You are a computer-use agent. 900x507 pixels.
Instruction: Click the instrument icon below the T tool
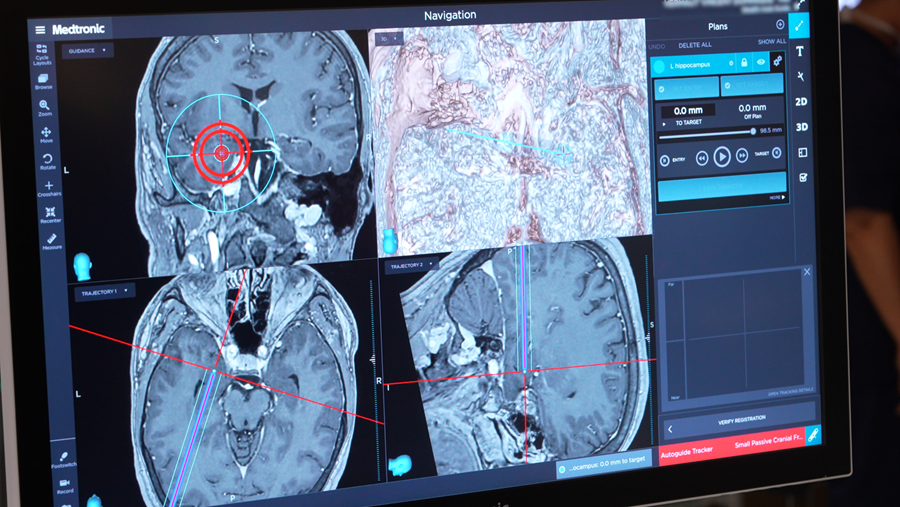pos(801,76)
